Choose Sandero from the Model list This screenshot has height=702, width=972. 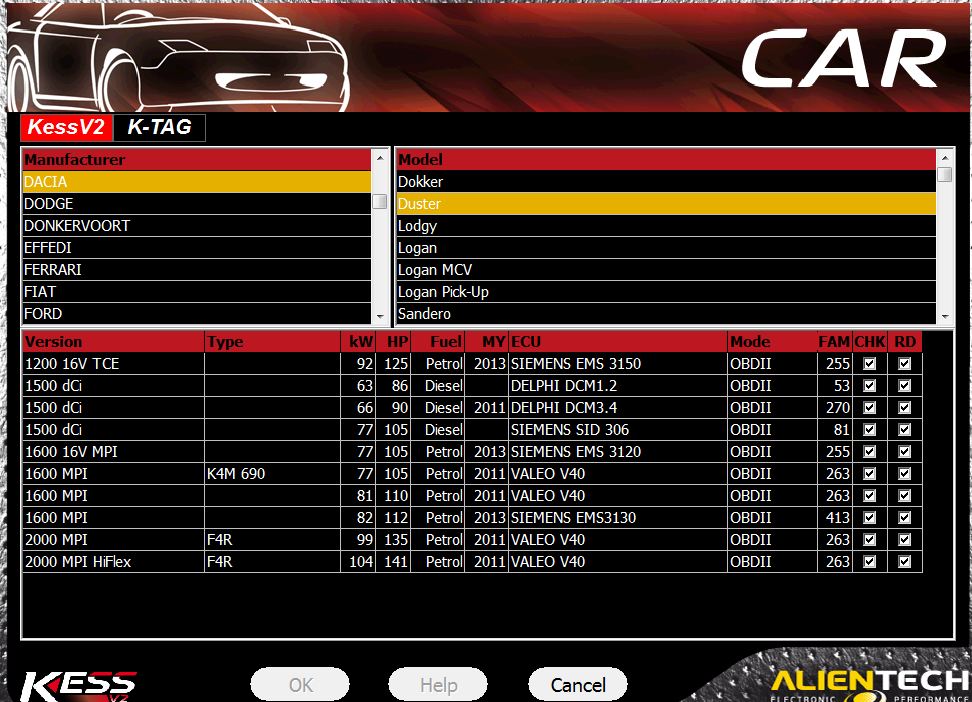click(x=666, y=314)
